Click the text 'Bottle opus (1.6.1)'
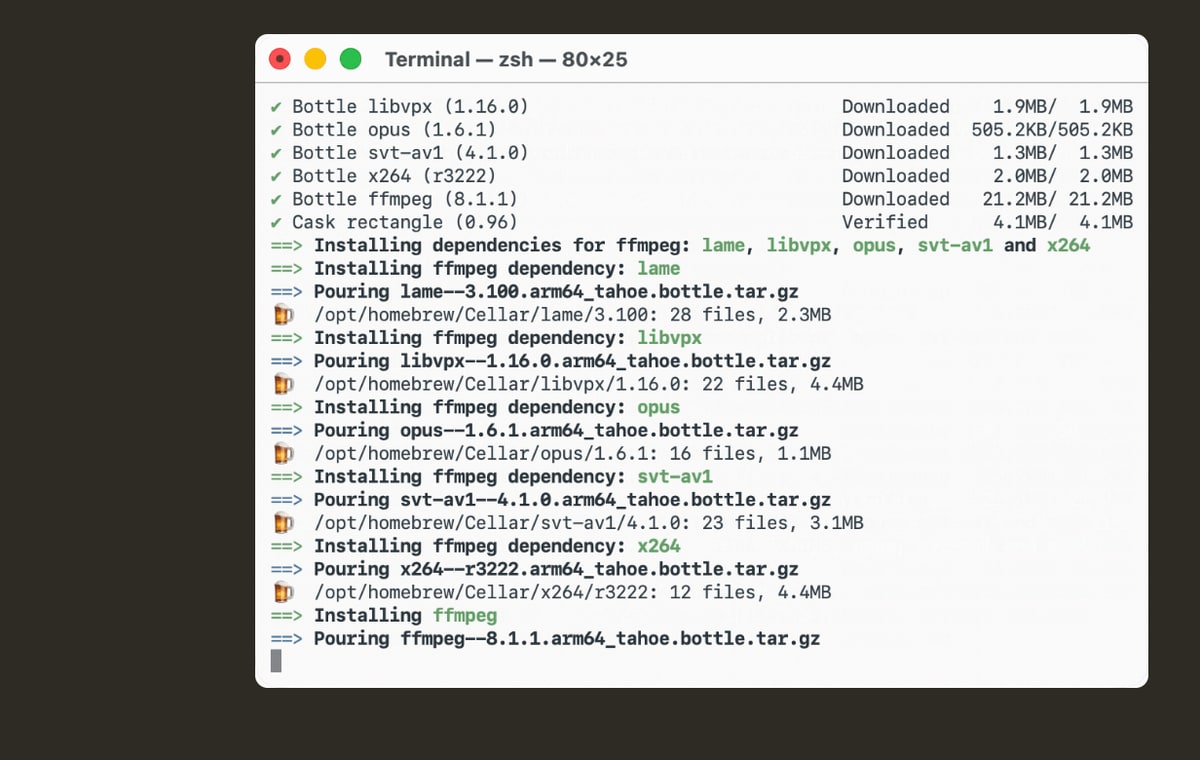The width and height of the screenshot is (1200, 760). point(394,129)
